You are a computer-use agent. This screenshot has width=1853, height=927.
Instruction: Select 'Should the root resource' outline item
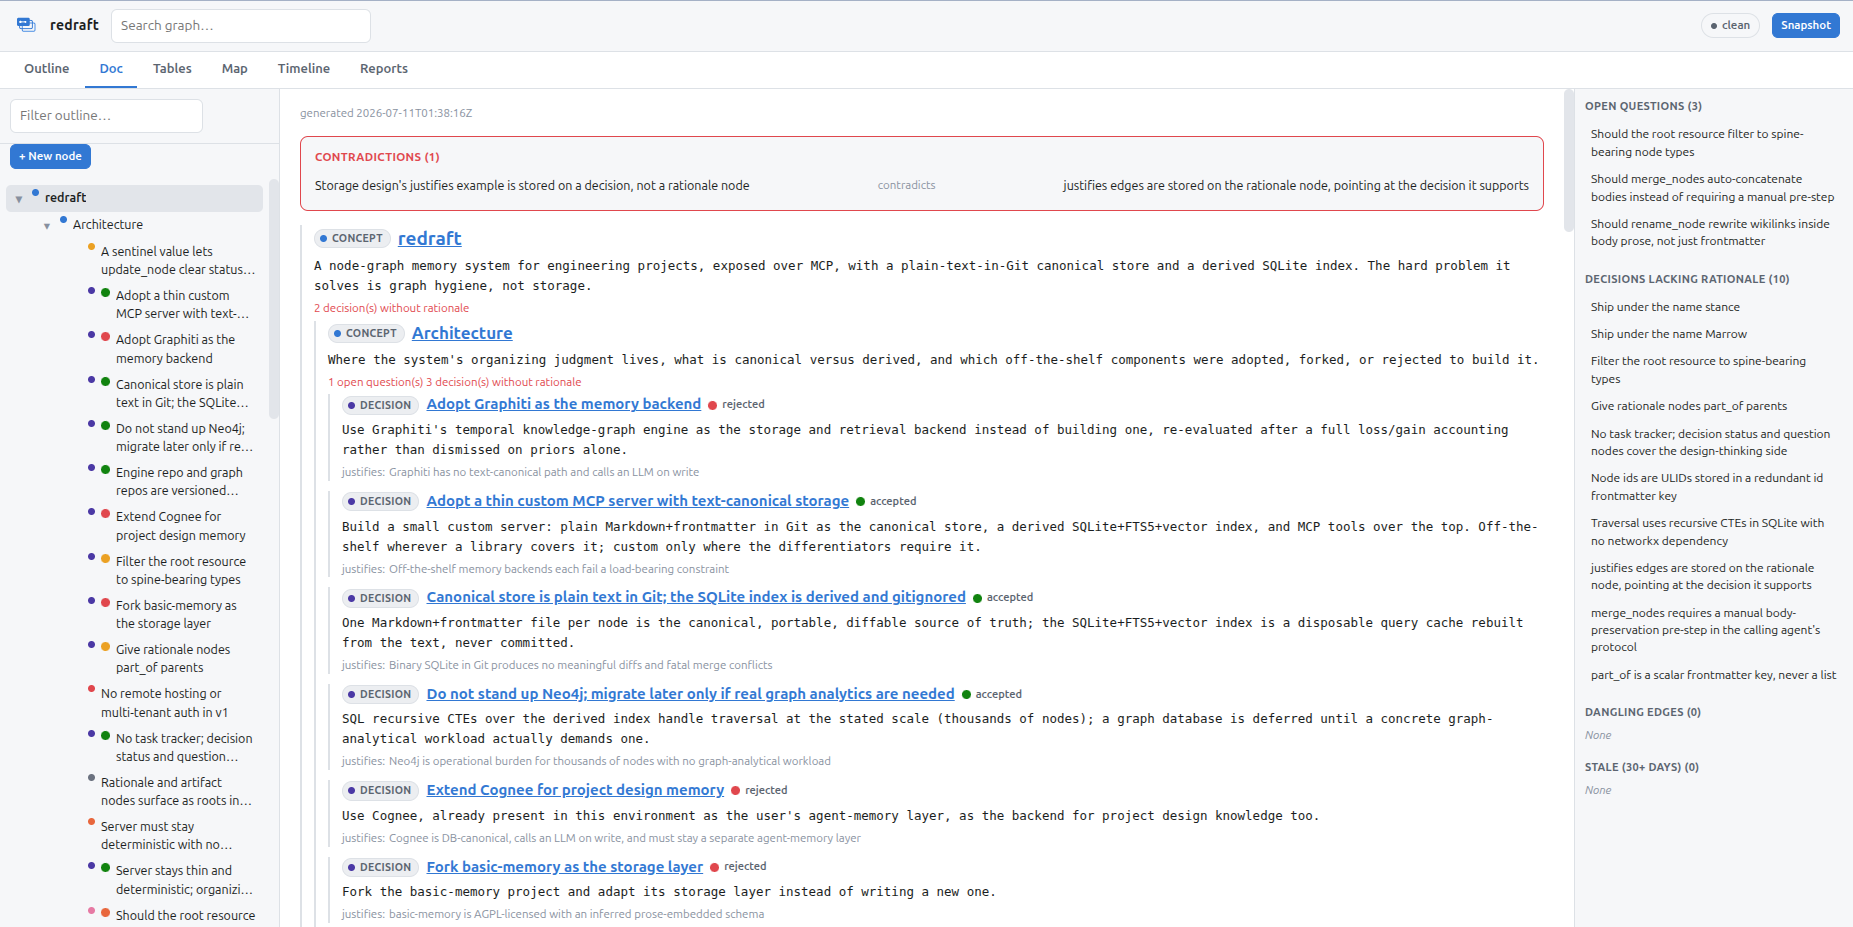[185, 916]
